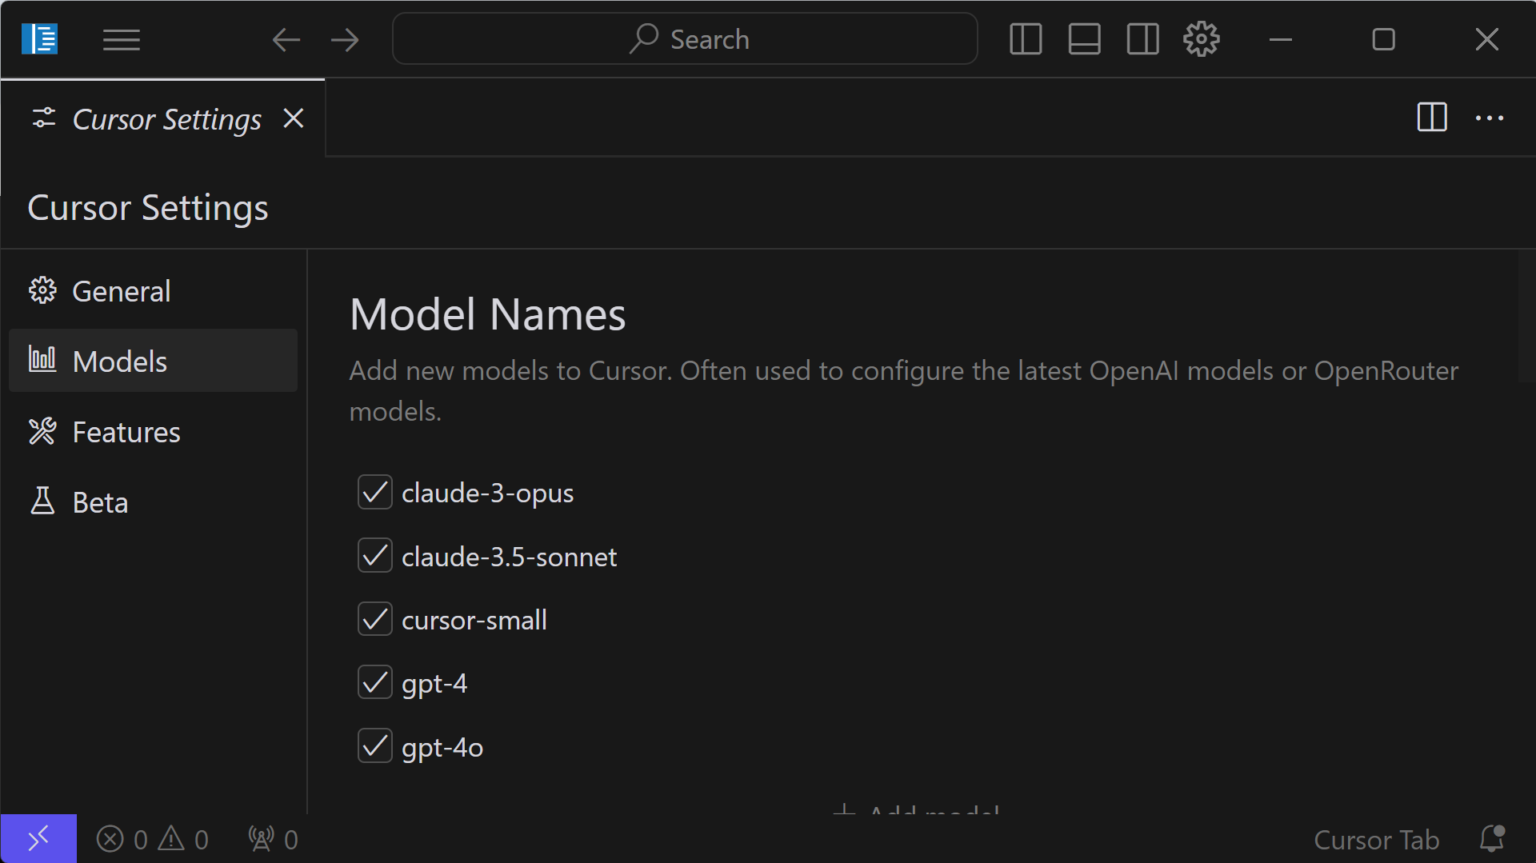
Task: Click the "Model Names" heading
Action: pyautogui.click(x=487, y=315)
